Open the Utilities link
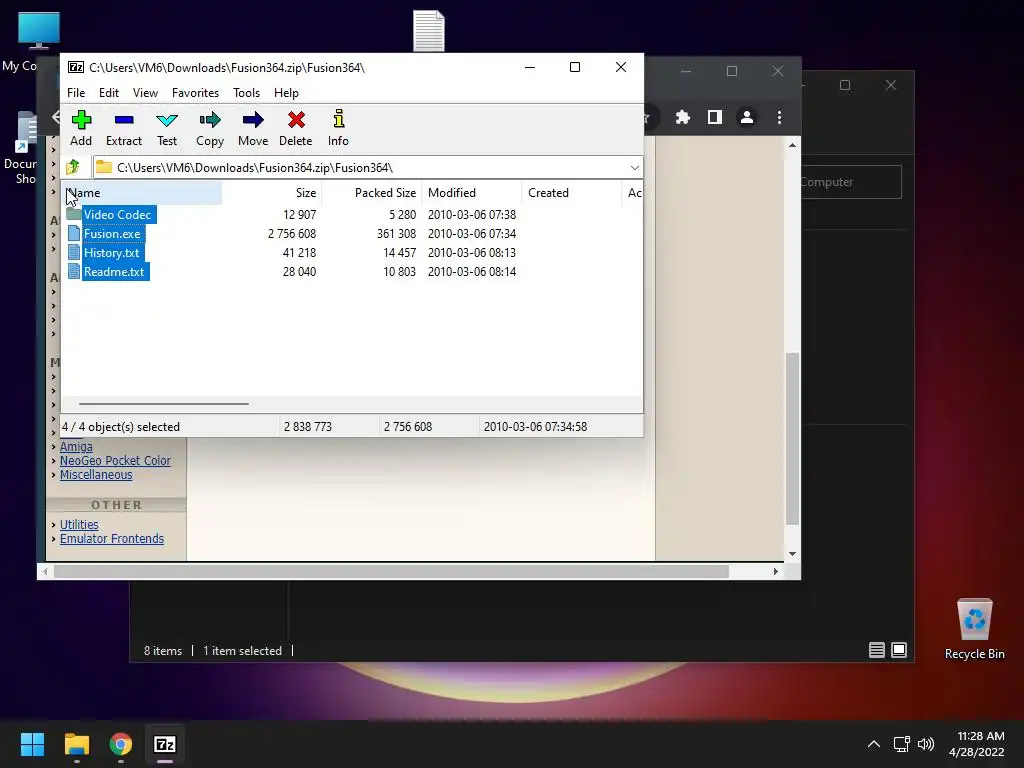 [79, 524]
